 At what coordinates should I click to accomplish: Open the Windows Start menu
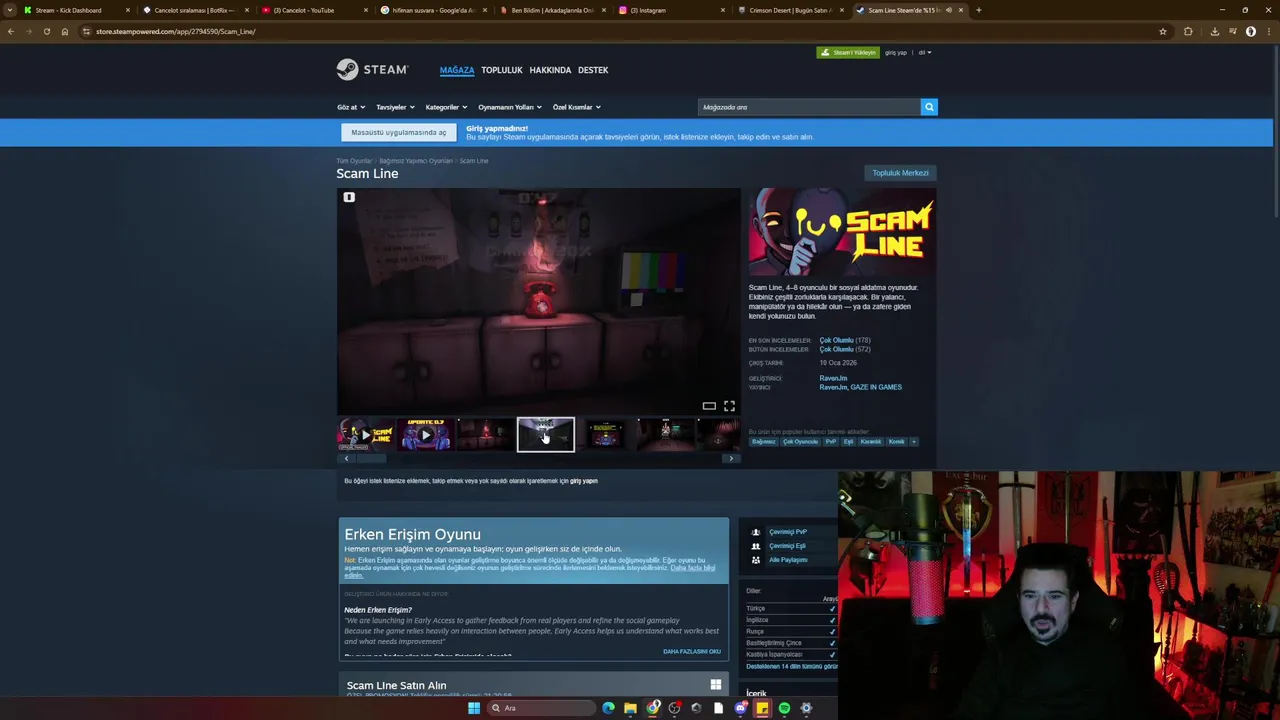click(474, 708)
